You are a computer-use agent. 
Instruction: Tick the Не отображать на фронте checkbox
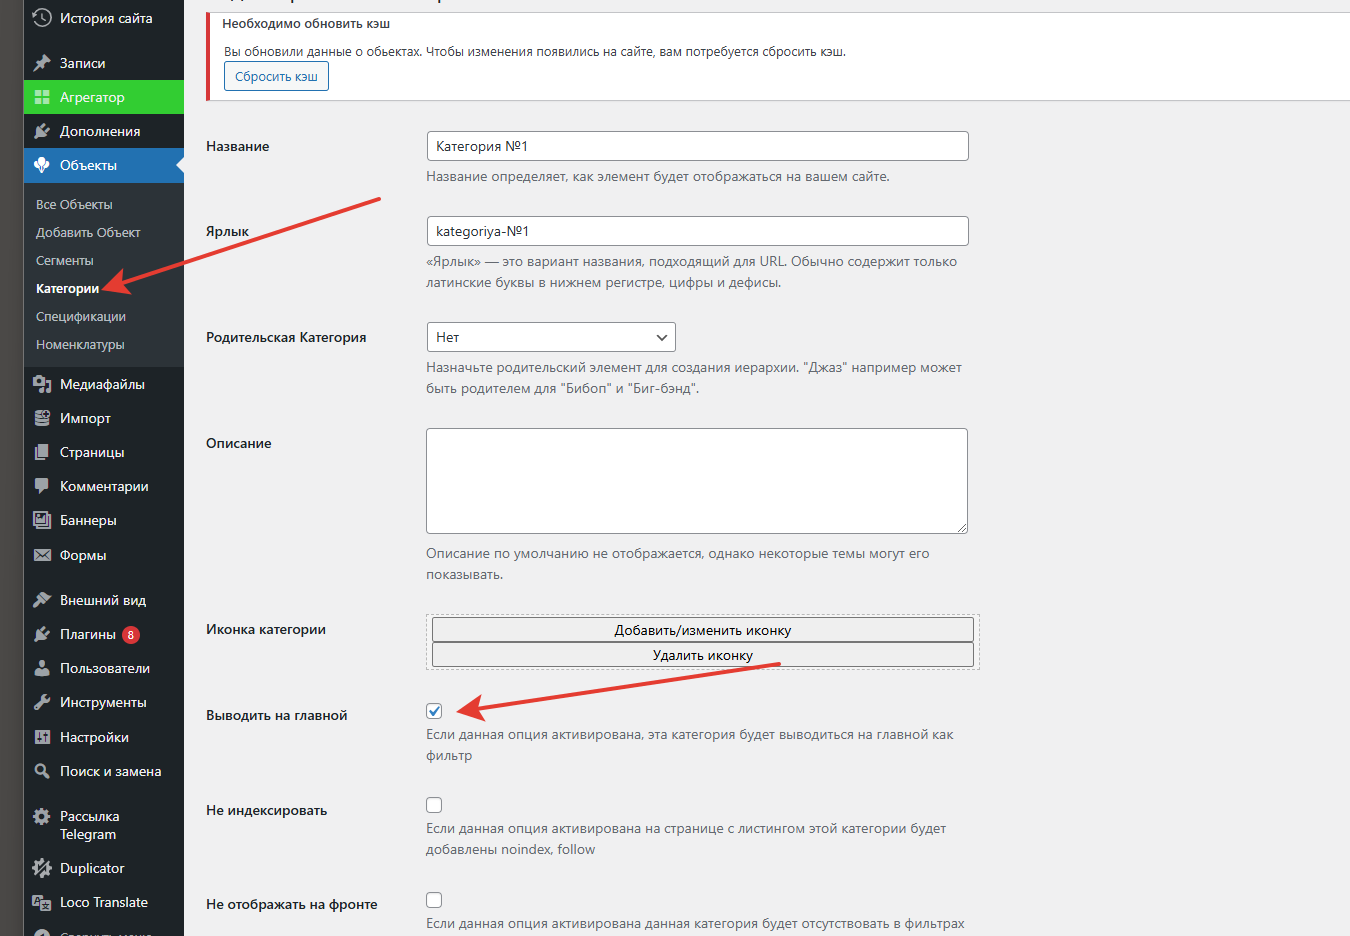[x=434, y=900]
